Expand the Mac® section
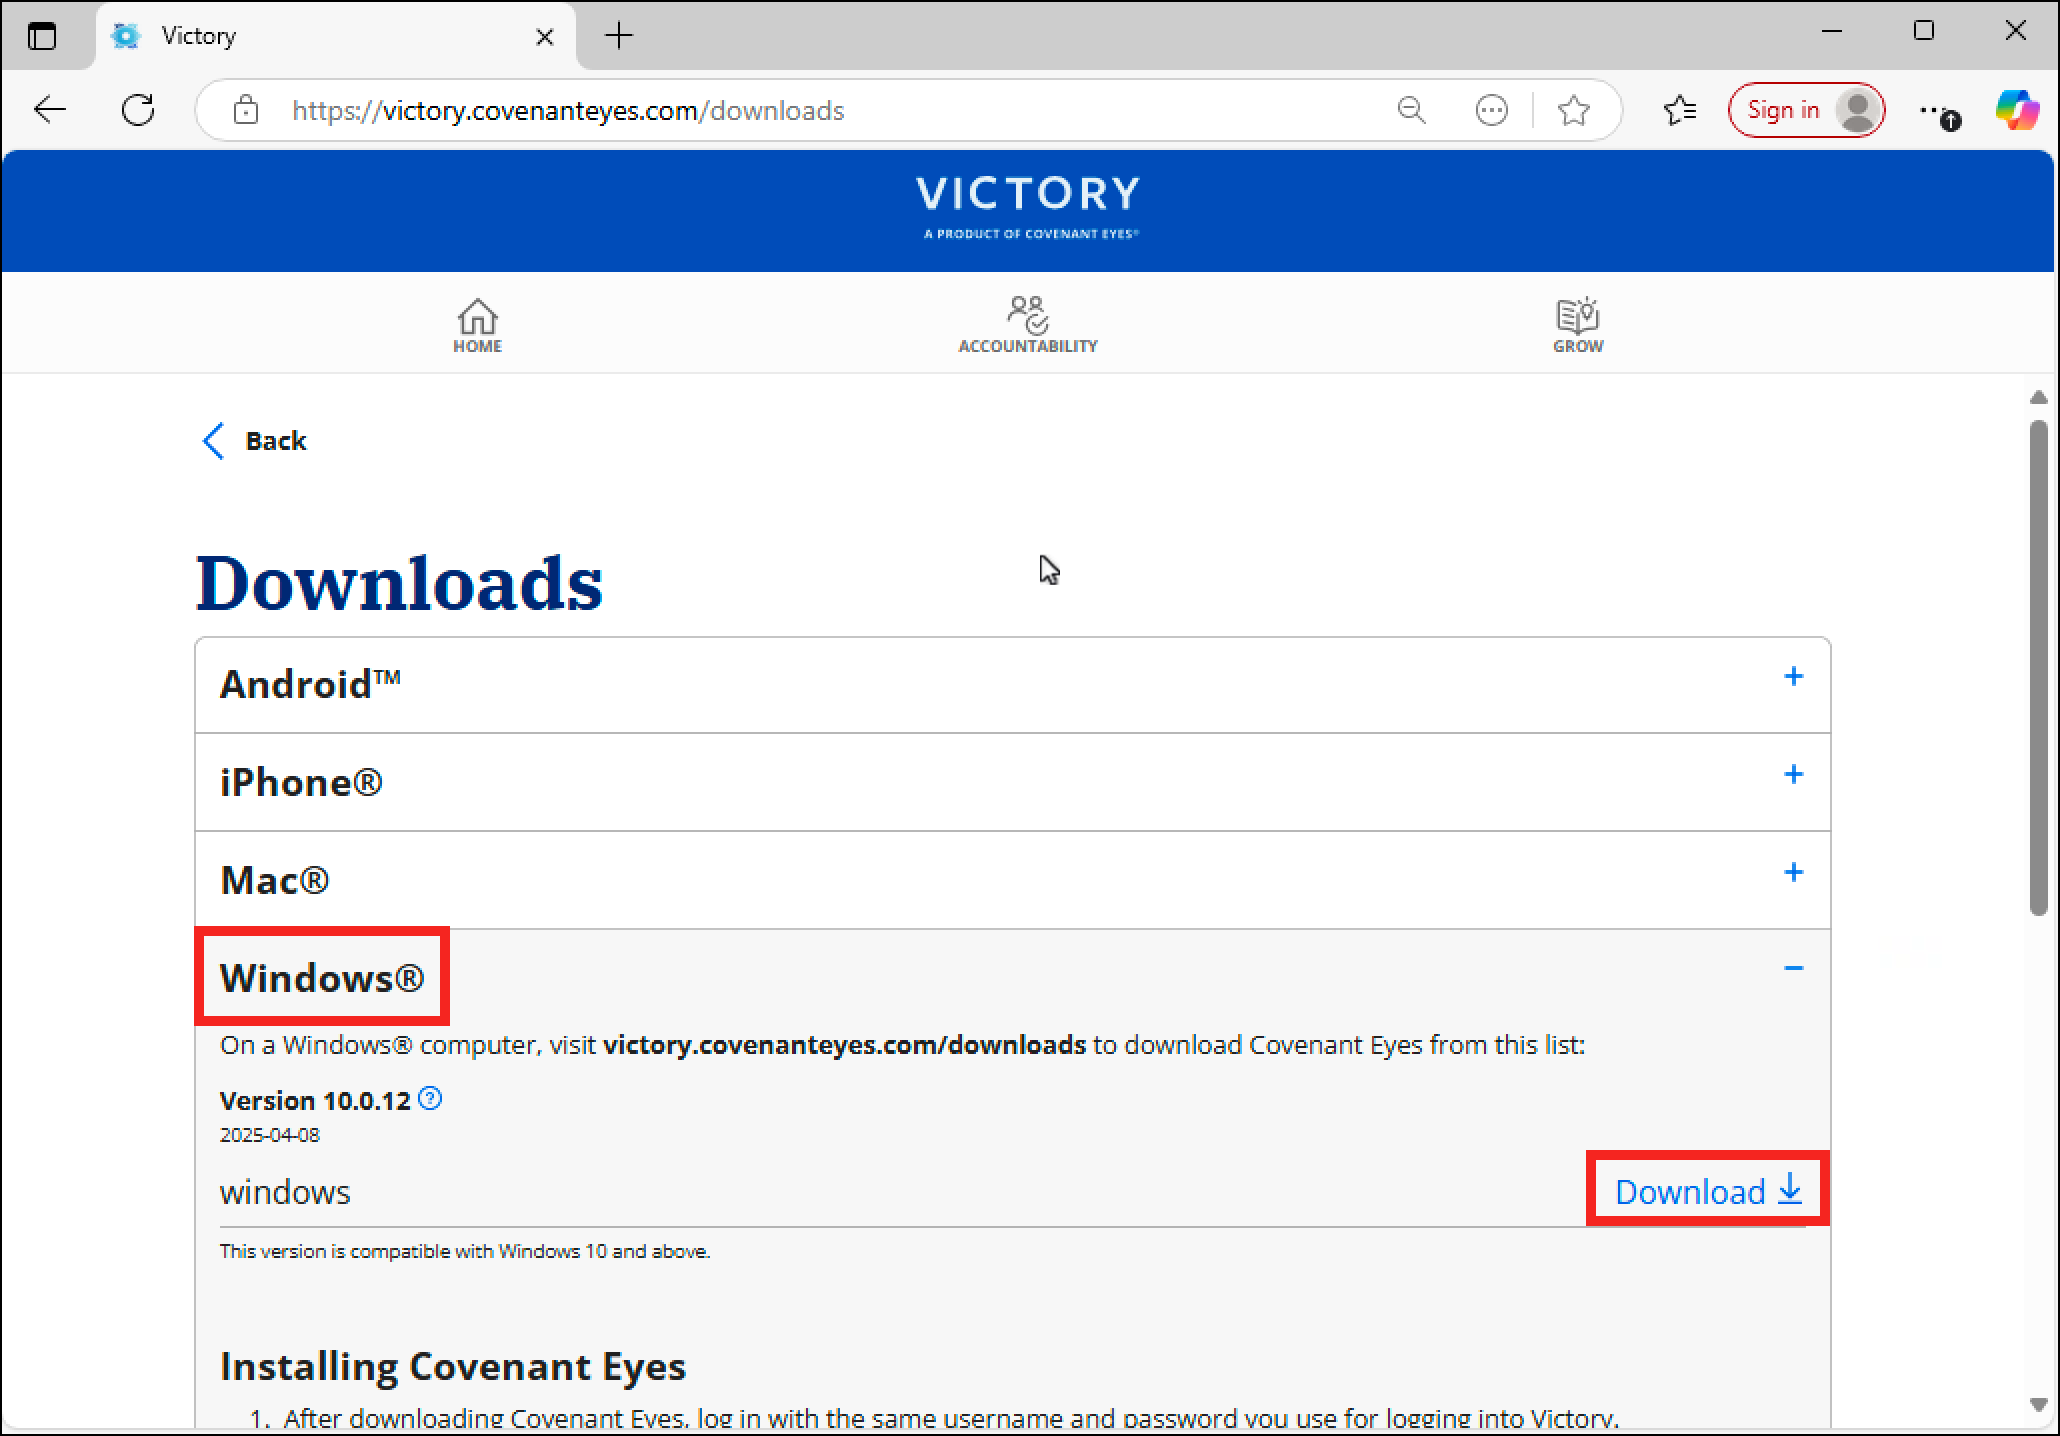 [x=1012, y=880]
